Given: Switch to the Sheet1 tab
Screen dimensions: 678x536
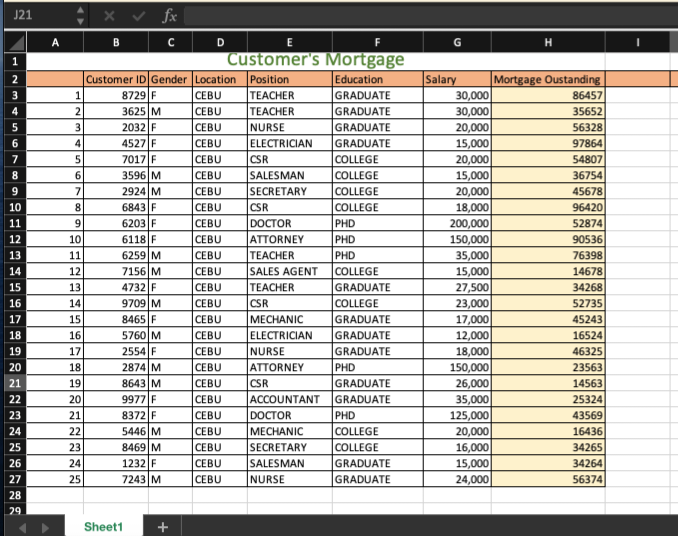Looking at the screenshot, I should [x=104, y=526].
